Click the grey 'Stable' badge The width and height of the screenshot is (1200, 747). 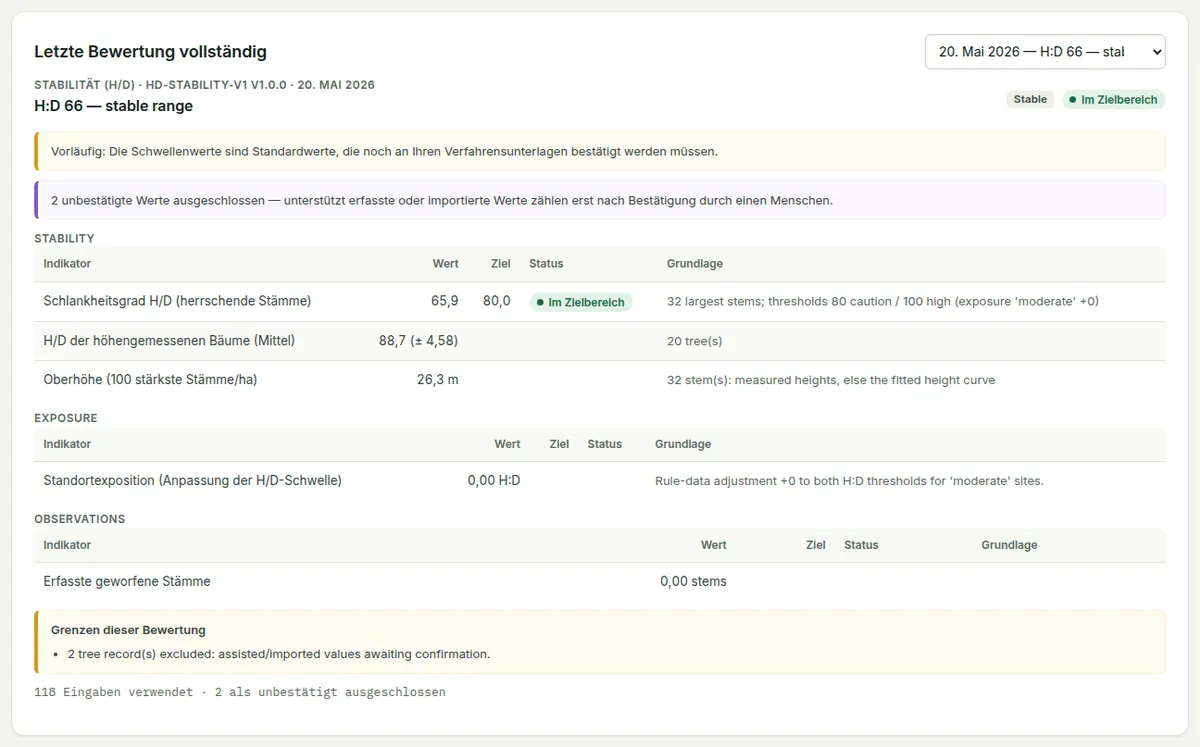(x=1030, y=100)
